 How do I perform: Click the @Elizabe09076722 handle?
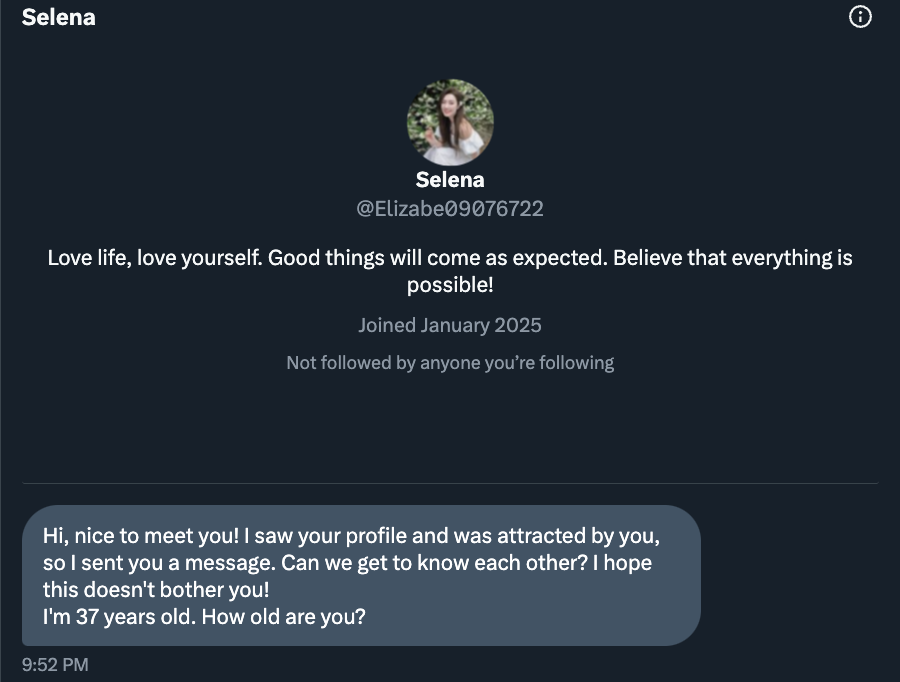click(x=450, y=209)
